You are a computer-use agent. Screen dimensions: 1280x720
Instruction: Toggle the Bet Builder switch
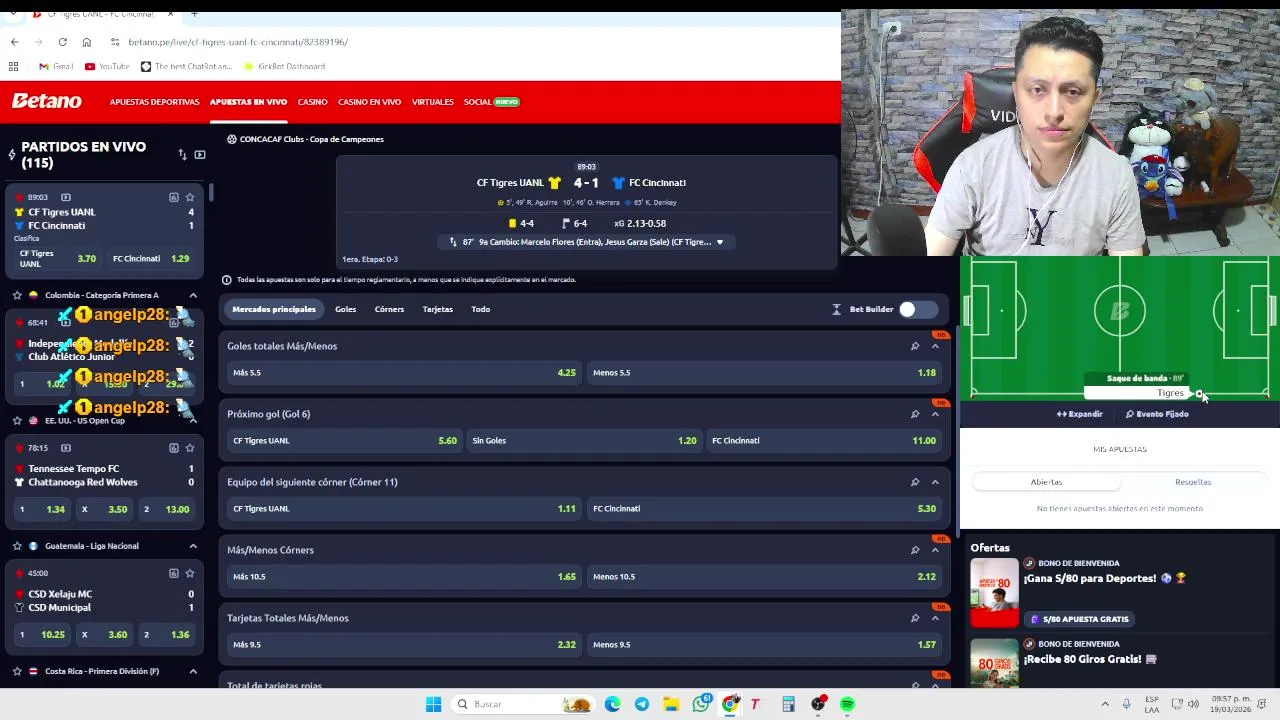918,309
